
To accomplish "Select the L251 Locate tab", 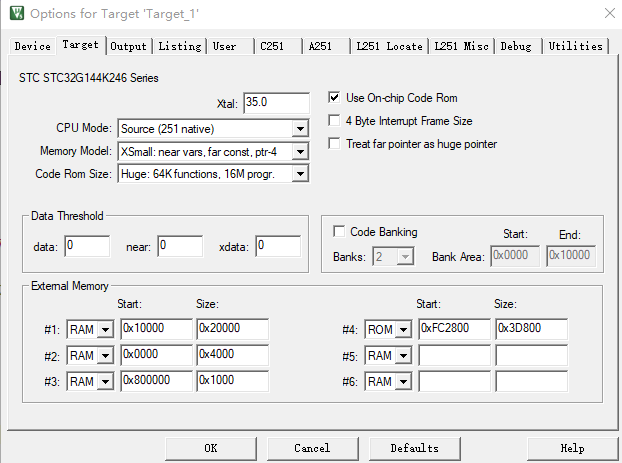I will [389, 46].
